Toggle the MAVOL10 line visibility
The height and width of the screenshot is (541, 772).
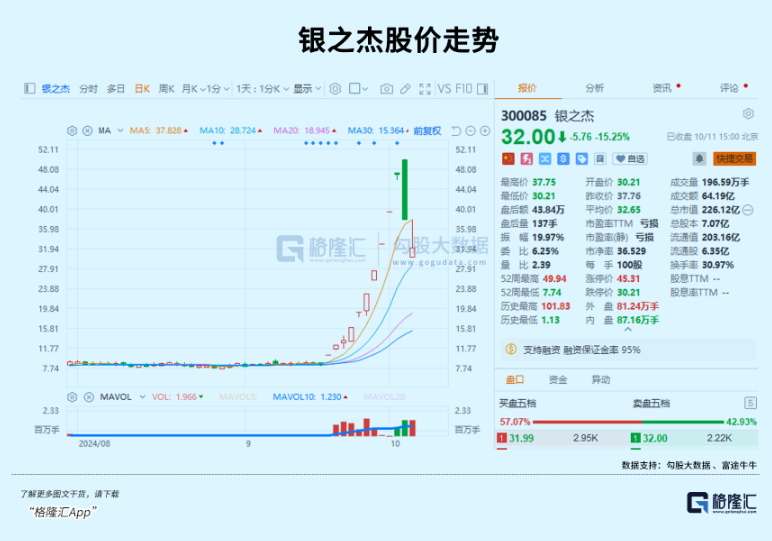click(310, 397)
